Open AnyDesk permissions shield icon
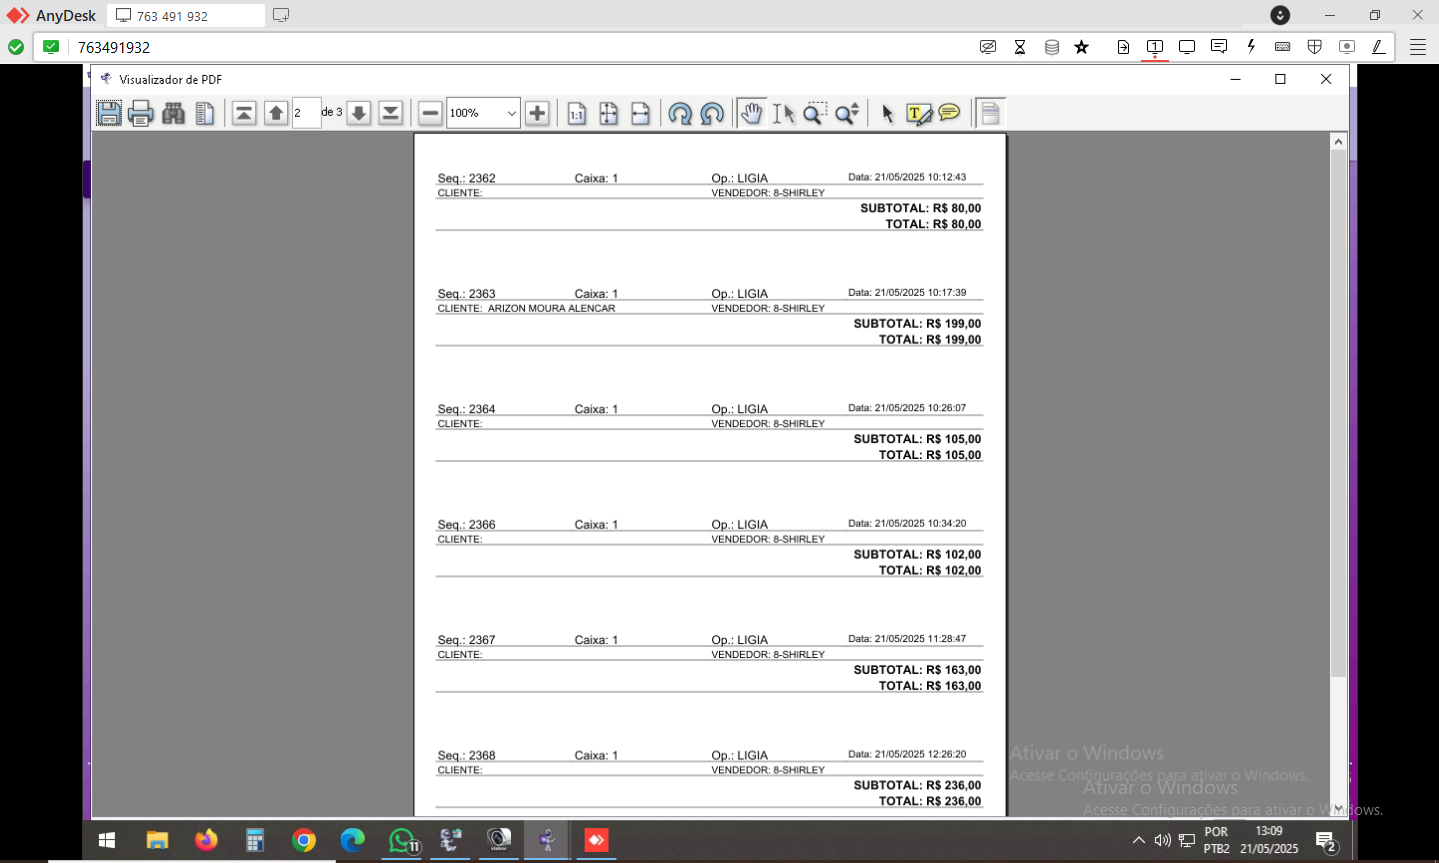The height and width of the screenshot is (863, 1439). [1315, 47]
